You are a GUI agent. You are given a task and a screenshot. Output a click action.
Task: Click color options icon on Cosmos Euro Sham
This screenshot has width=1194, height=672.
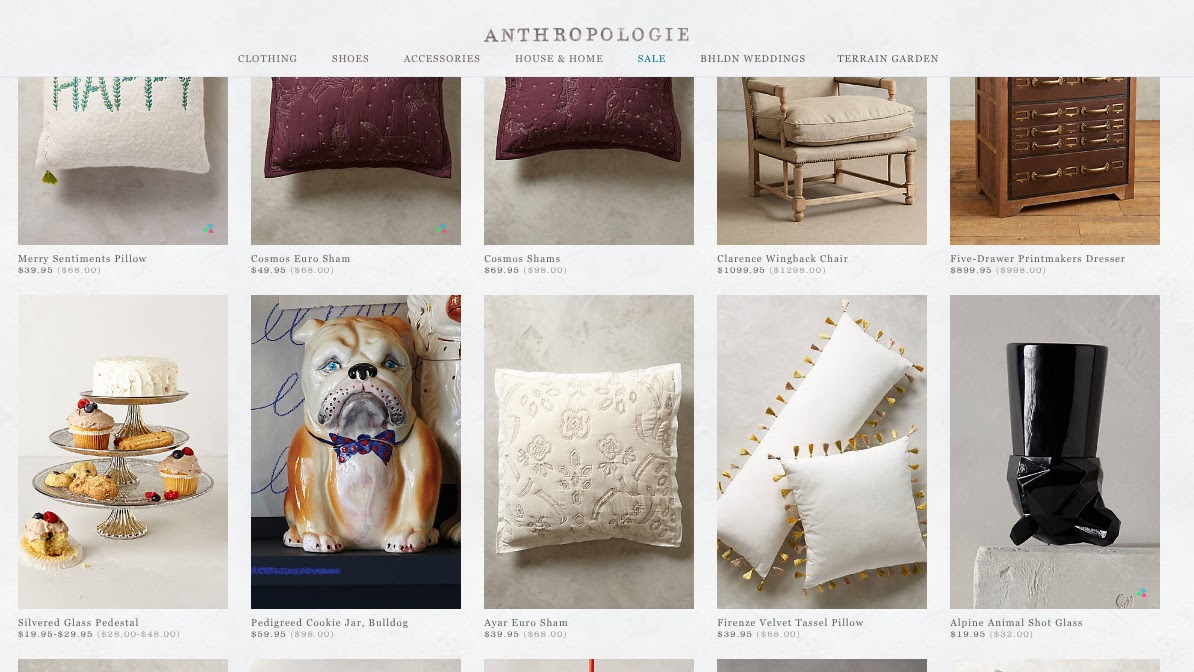click(442, 229)
